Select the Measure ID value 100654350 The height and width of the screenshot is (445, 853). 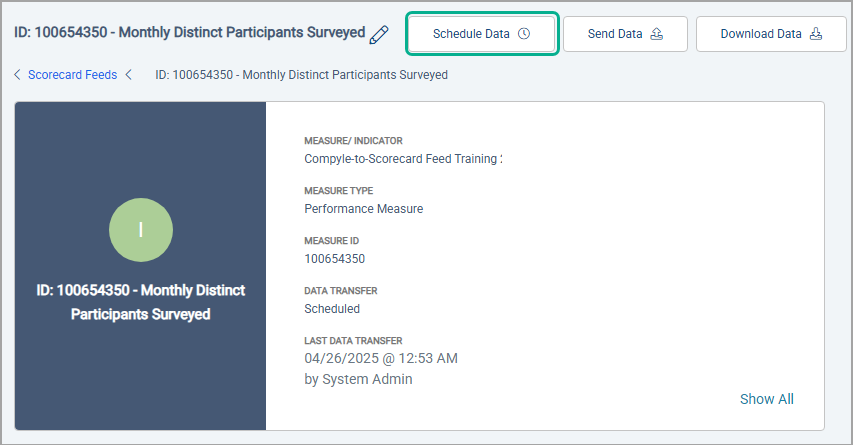tap(334, 259)
